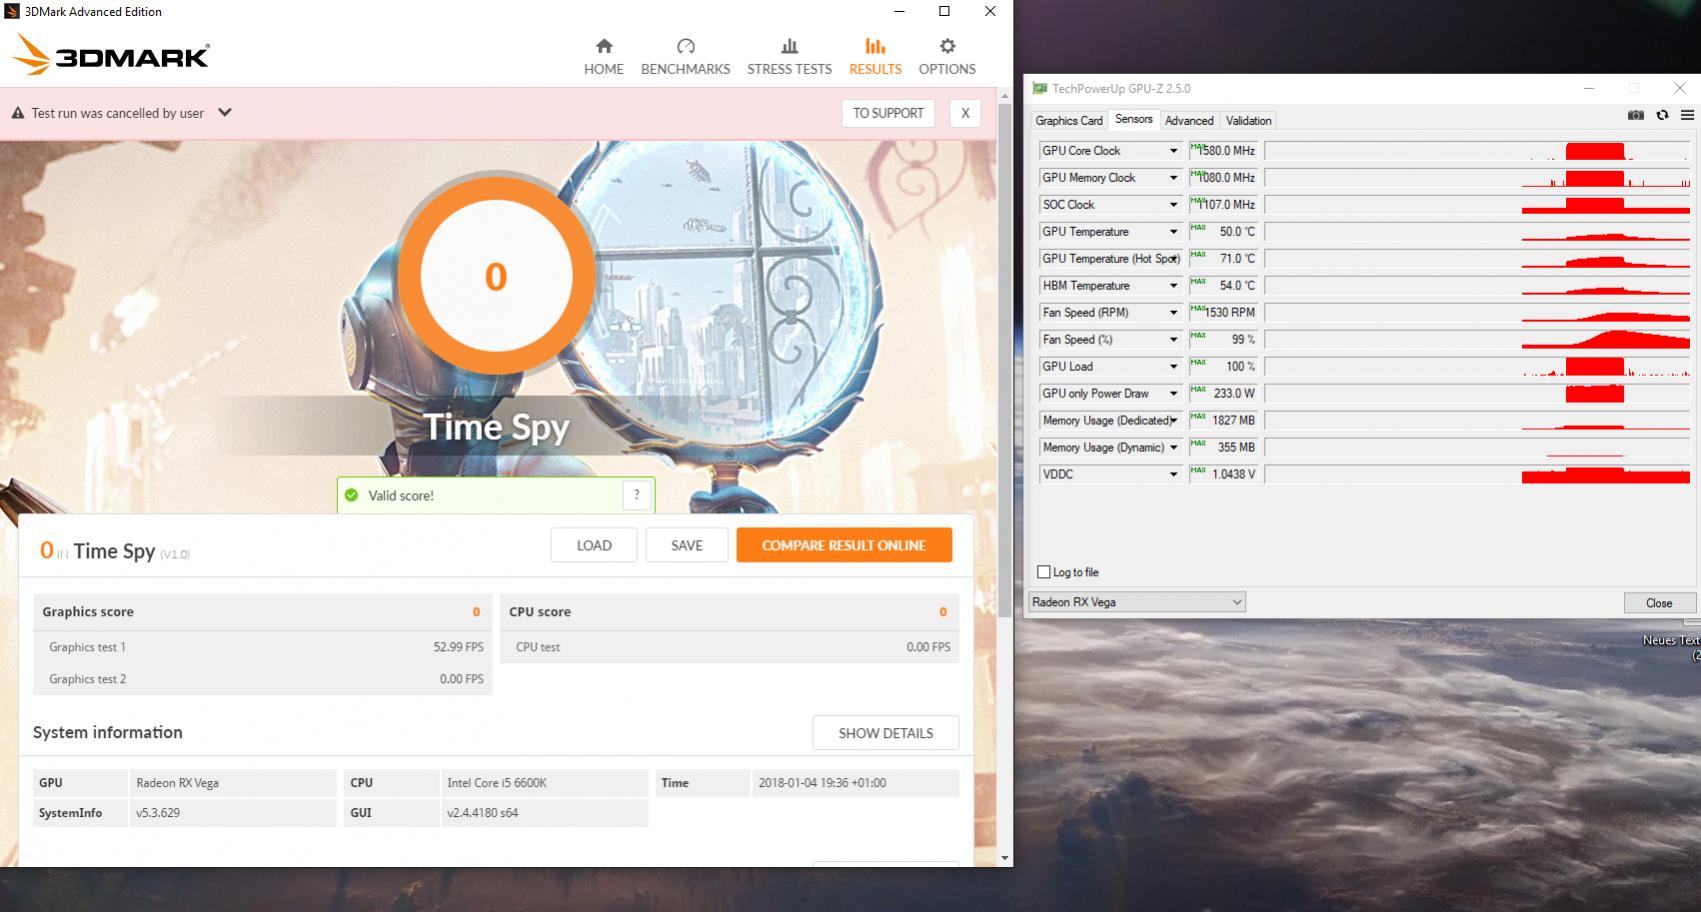Open the VDDC sensor dropdown
Image resolution: width=1701 pixels, height=912 pixels.
1173,475
